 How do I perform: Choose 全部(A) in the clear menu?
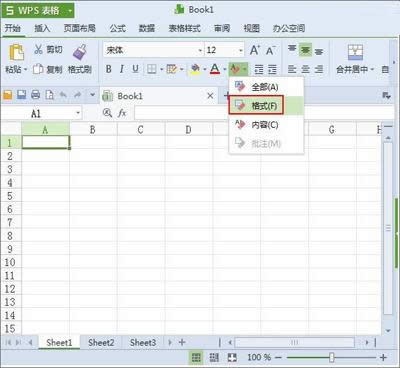(x=266, y=87)
